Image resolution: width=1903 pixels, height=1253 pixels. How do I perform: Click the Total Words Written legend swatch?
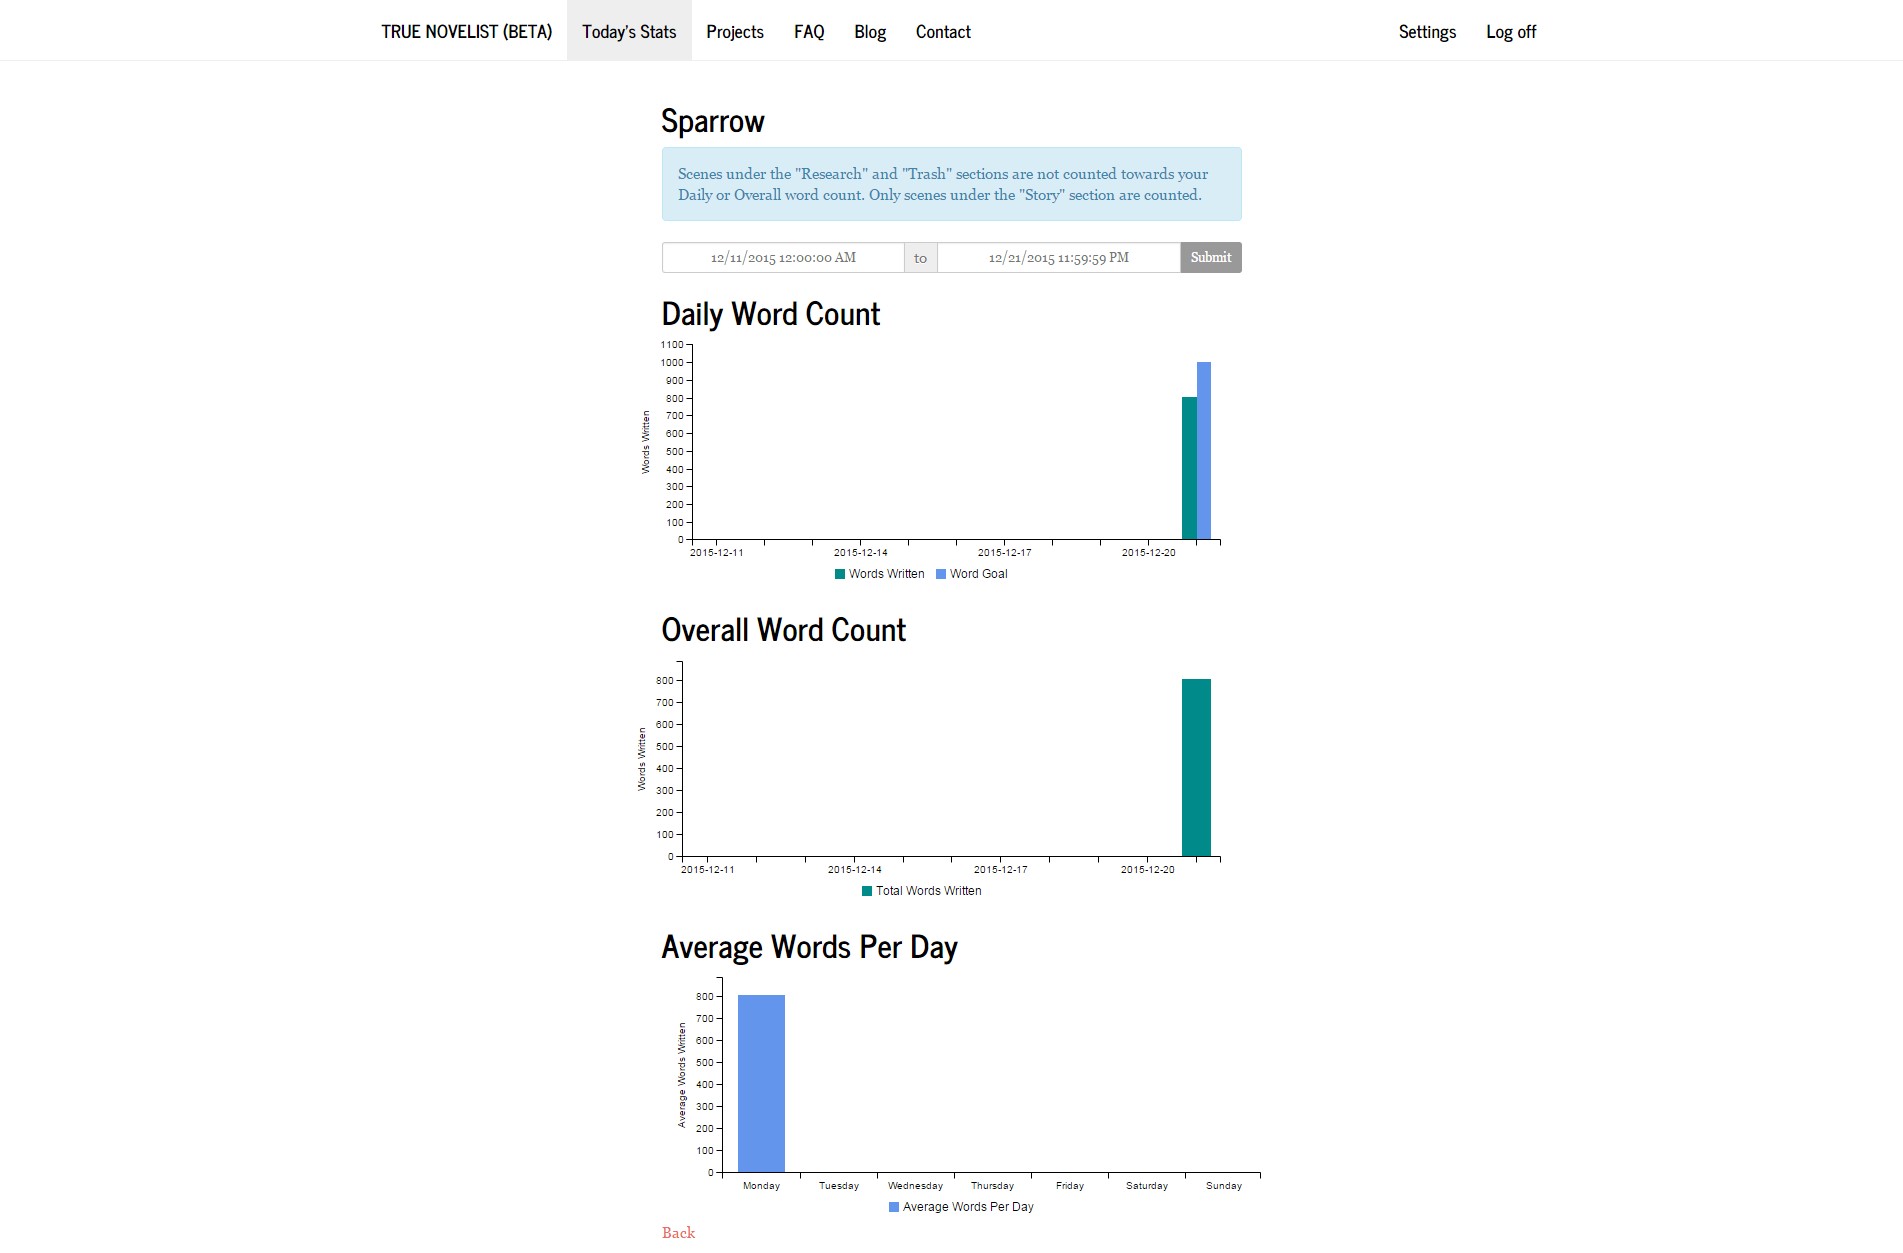tap(867, 891)
